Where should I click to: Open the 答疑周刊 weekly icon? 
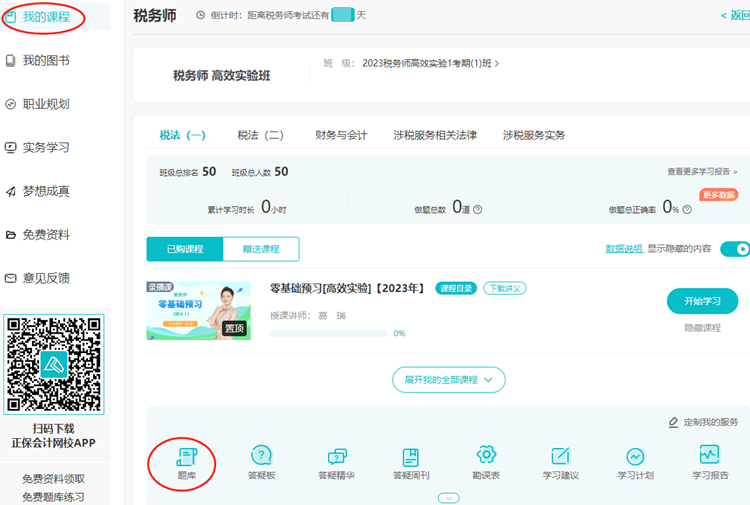coord(411,457)
